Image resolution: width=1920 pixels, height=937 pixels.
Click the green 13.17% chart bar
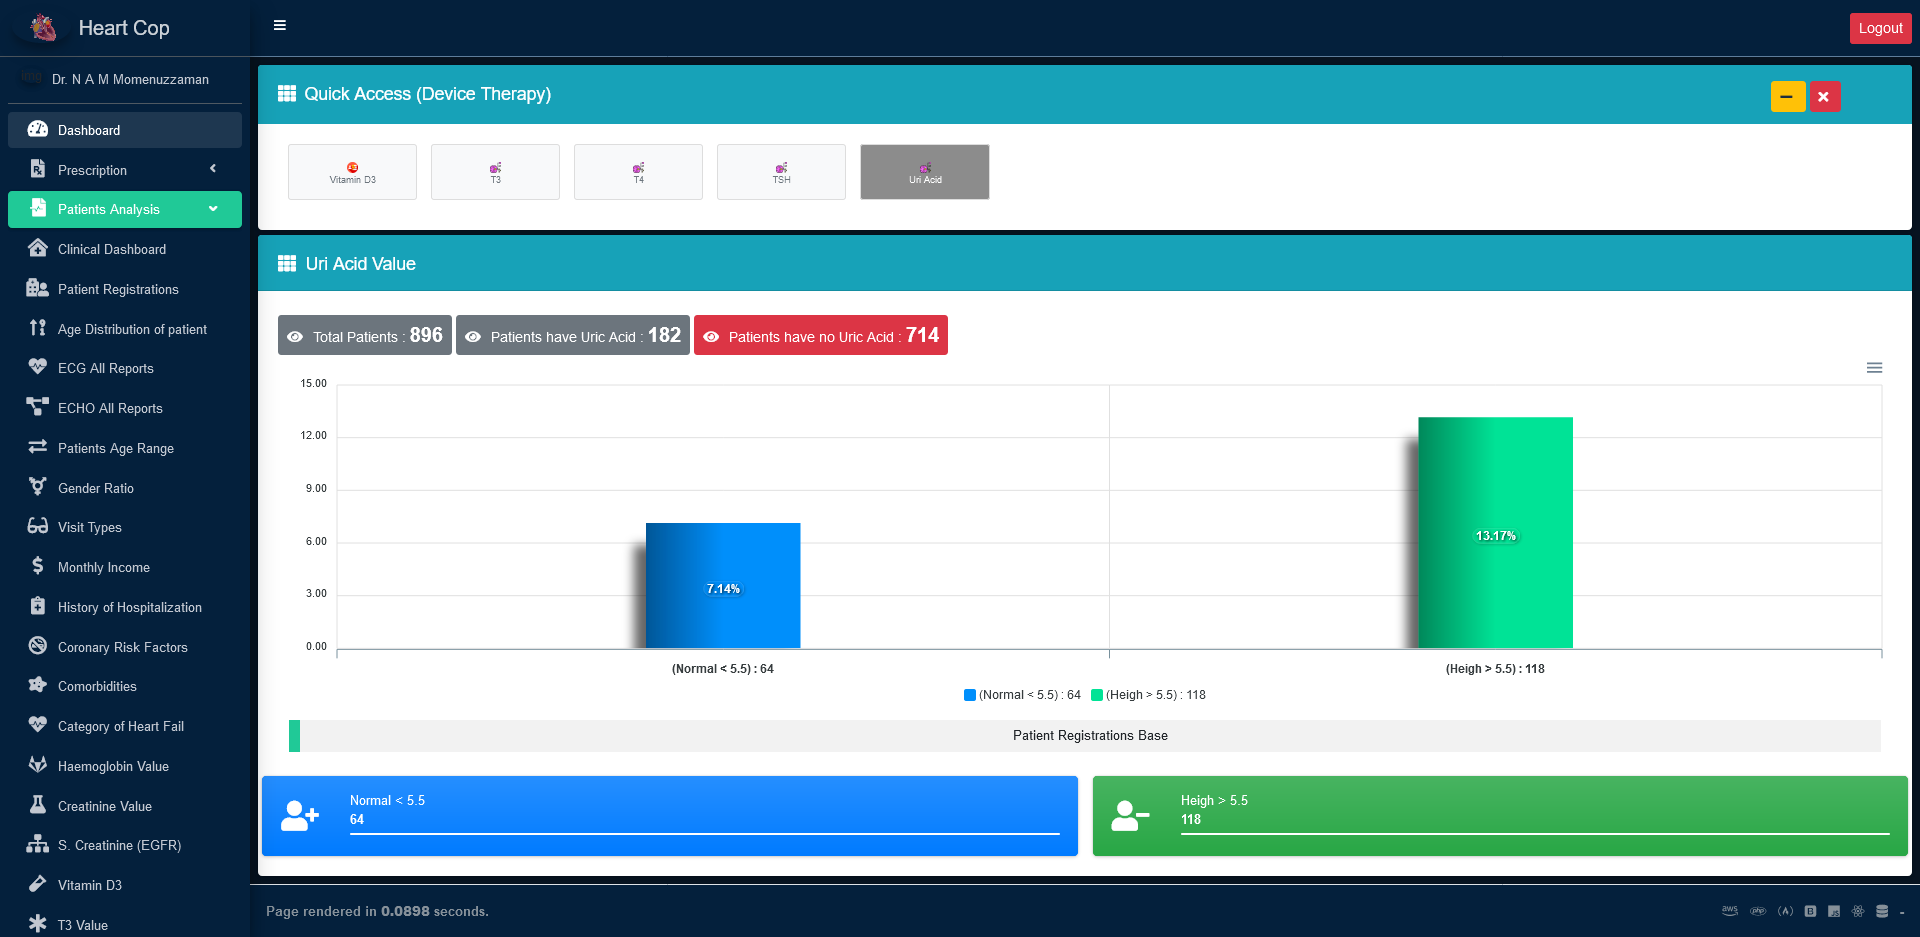click(1495, 532)
